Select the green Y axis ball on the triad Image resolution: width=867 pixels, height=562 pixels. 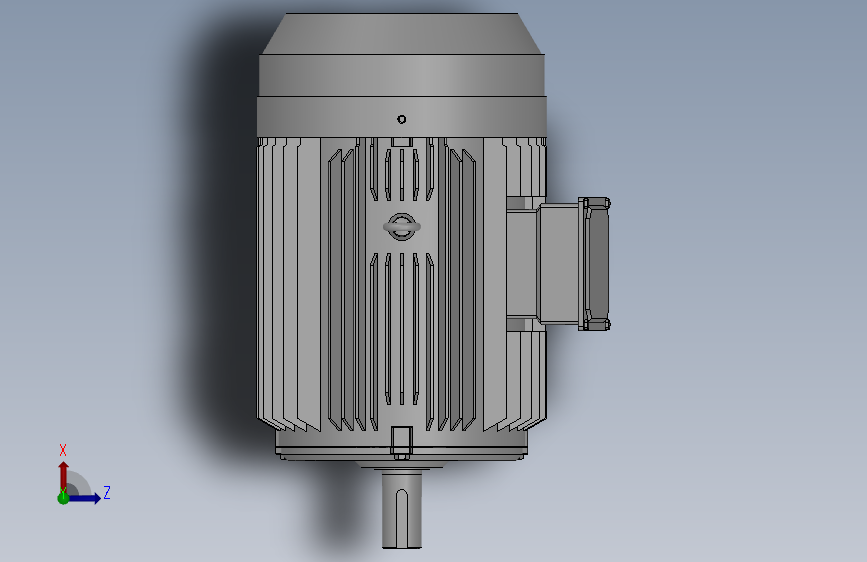[x=63, y=498]
